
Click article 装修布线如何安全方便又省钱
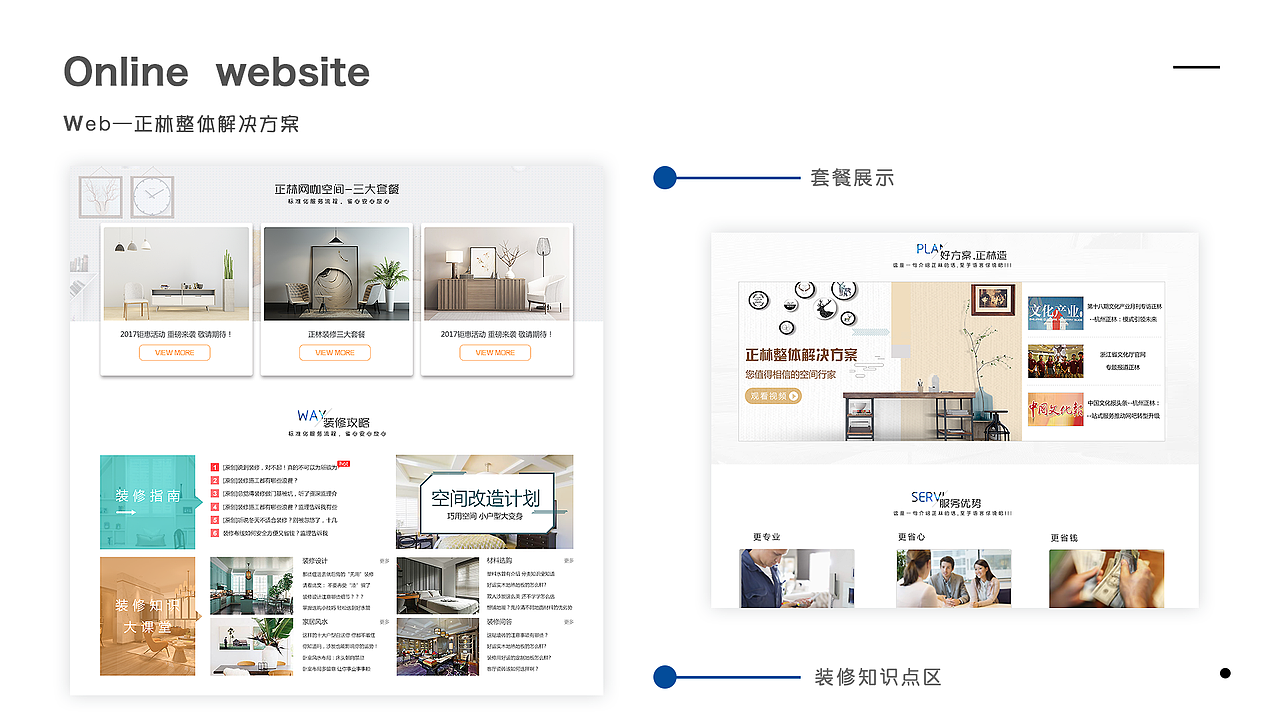[x=275, y=533]
